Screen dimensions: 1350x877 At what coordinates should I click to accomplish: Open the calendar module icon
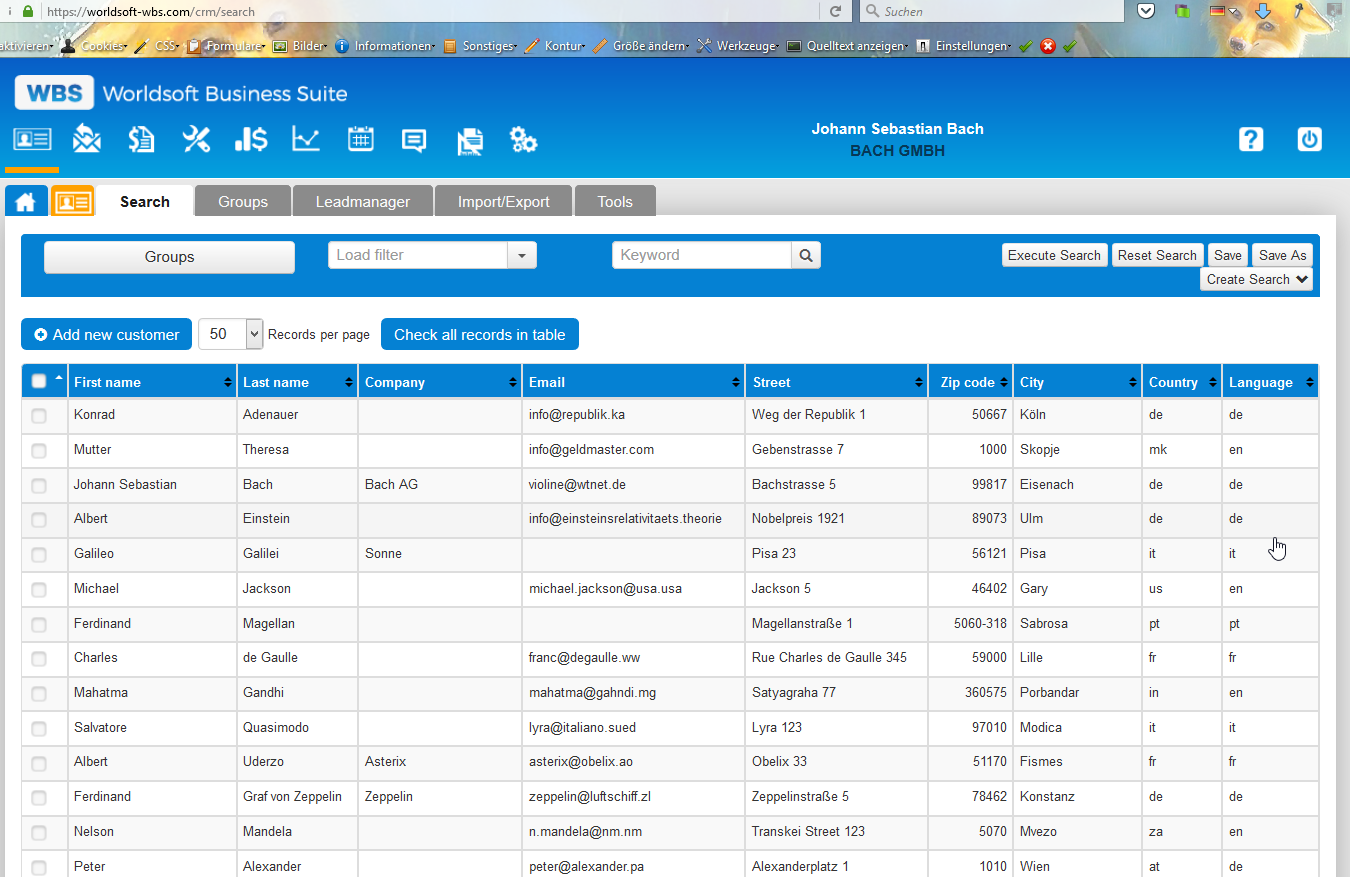(x=360, y=139)
